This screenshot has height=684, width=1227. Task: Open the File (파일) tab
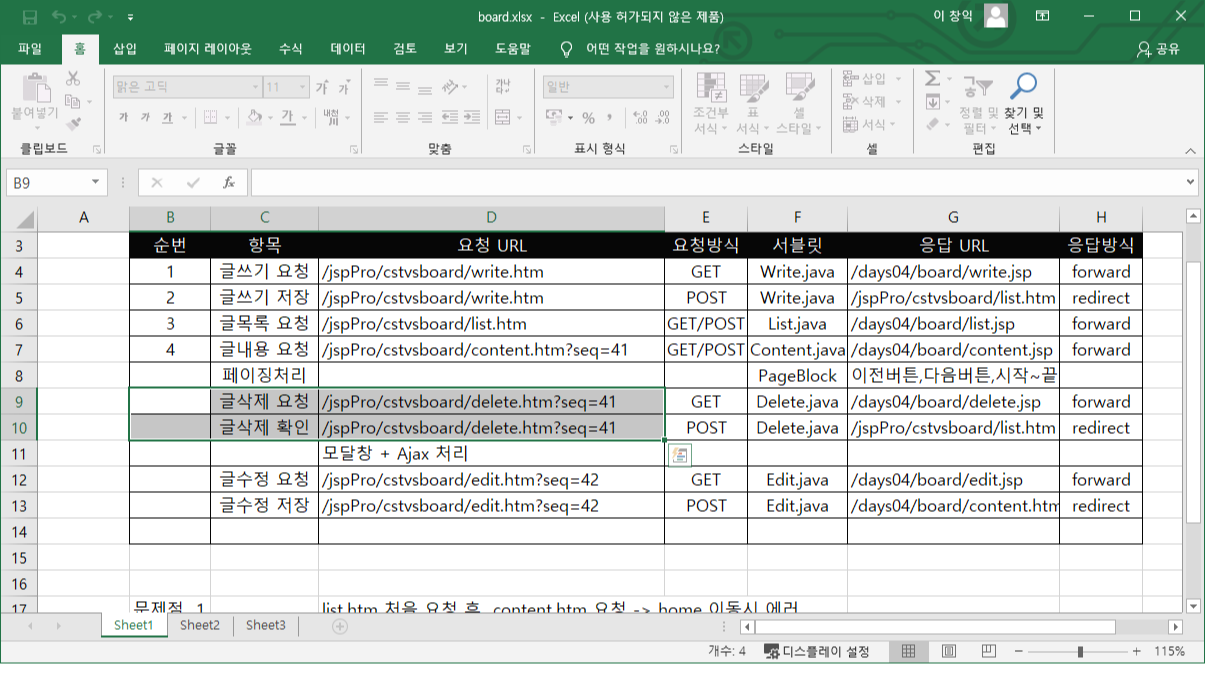pos(30,49)
